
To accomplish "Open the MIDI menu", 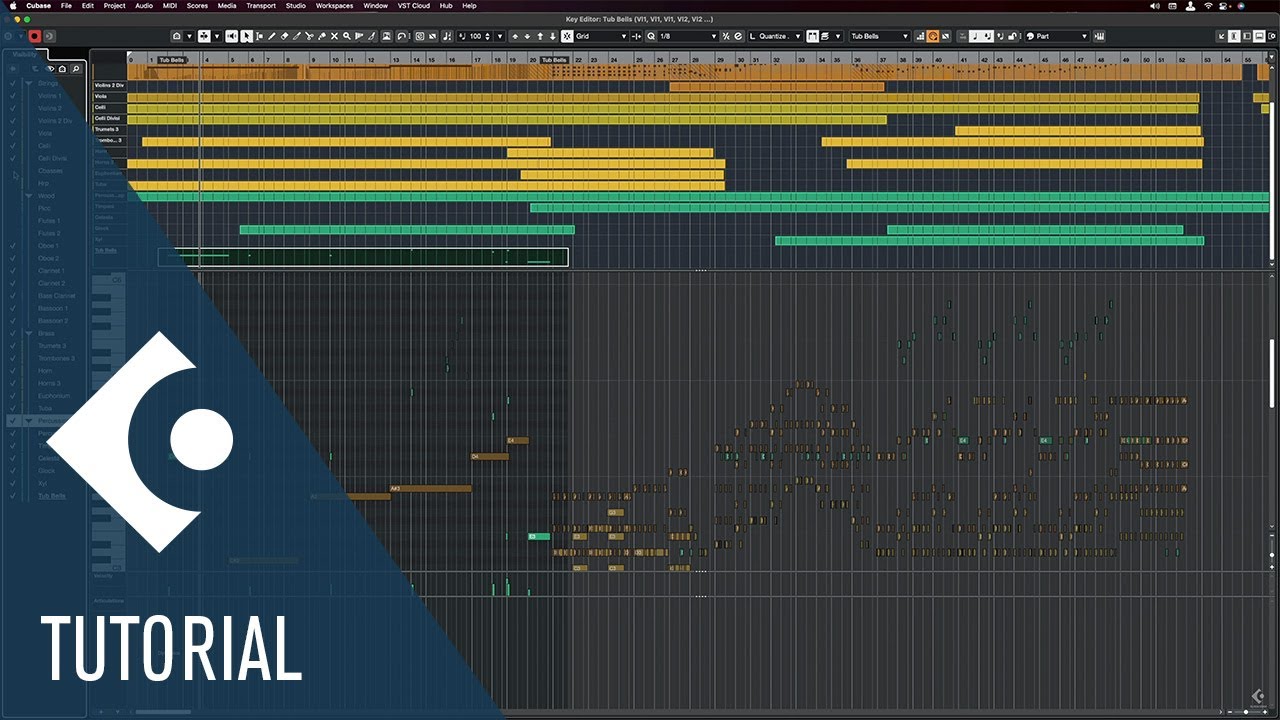I will [x=168, y=5].
